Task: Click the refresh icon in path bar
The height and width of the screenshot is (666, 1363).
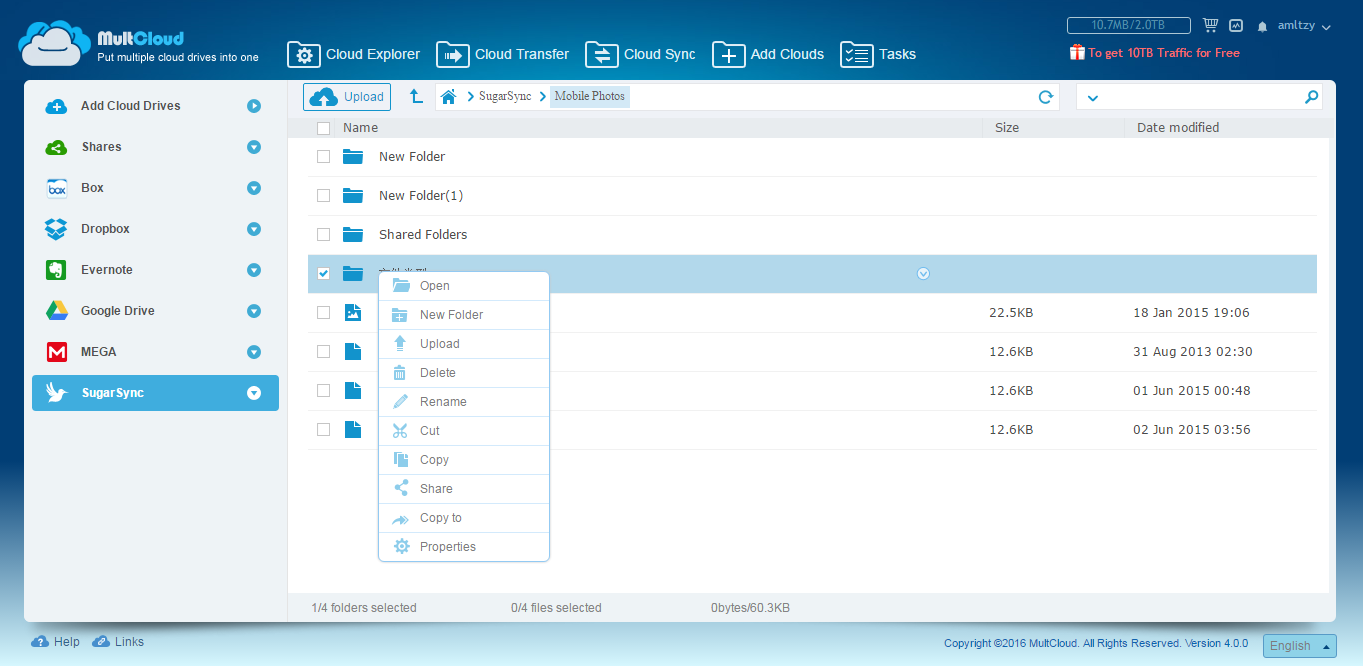Action: pyautogui.click(x=1045, y=97)
